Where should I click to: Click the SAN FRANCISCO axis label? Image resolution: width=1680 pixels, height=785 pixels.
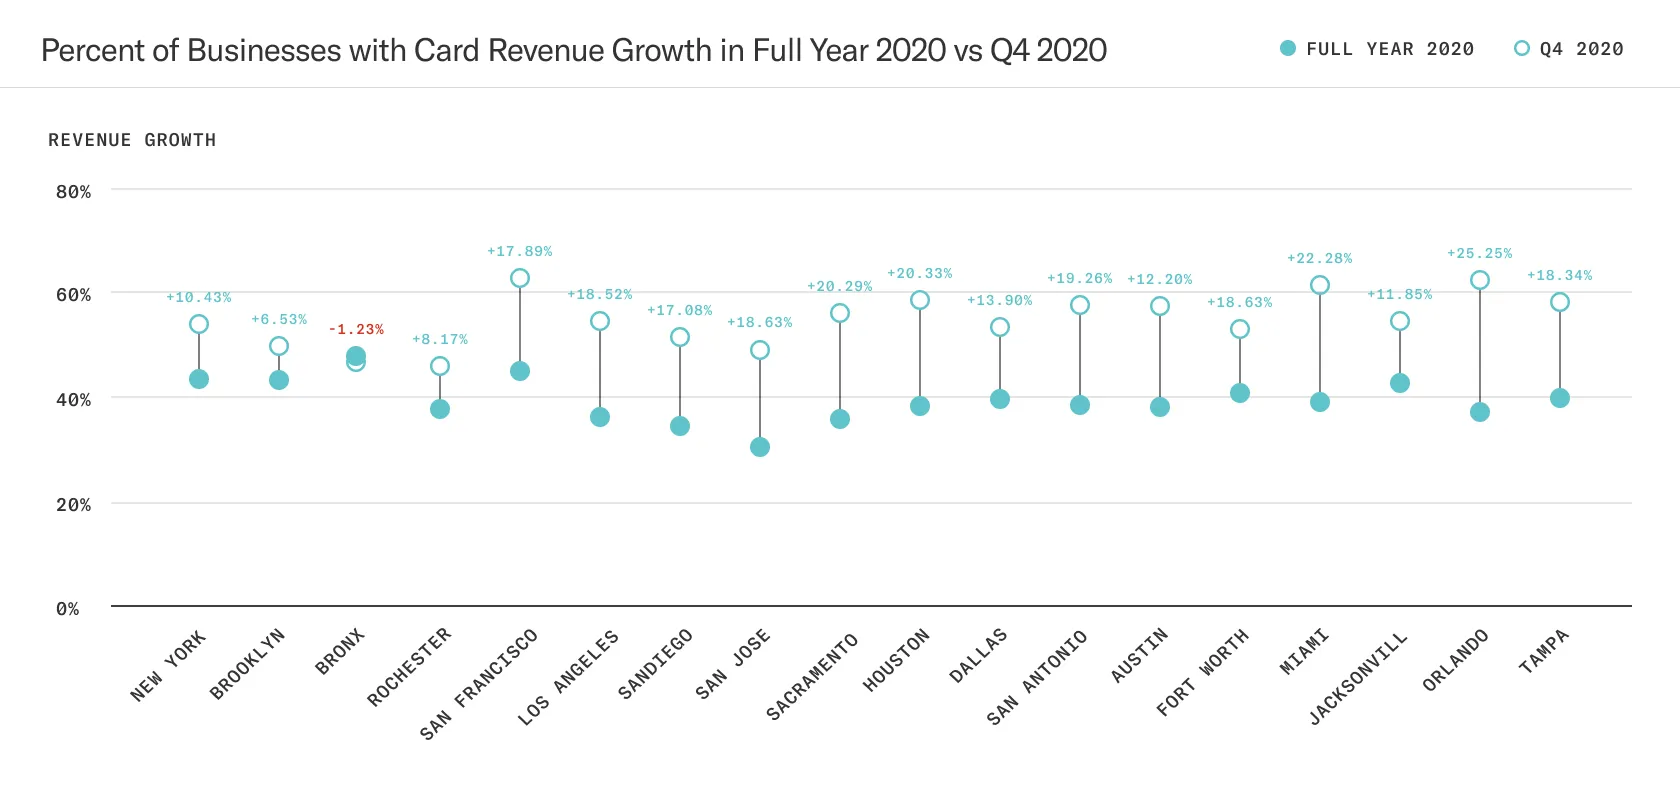479,684
